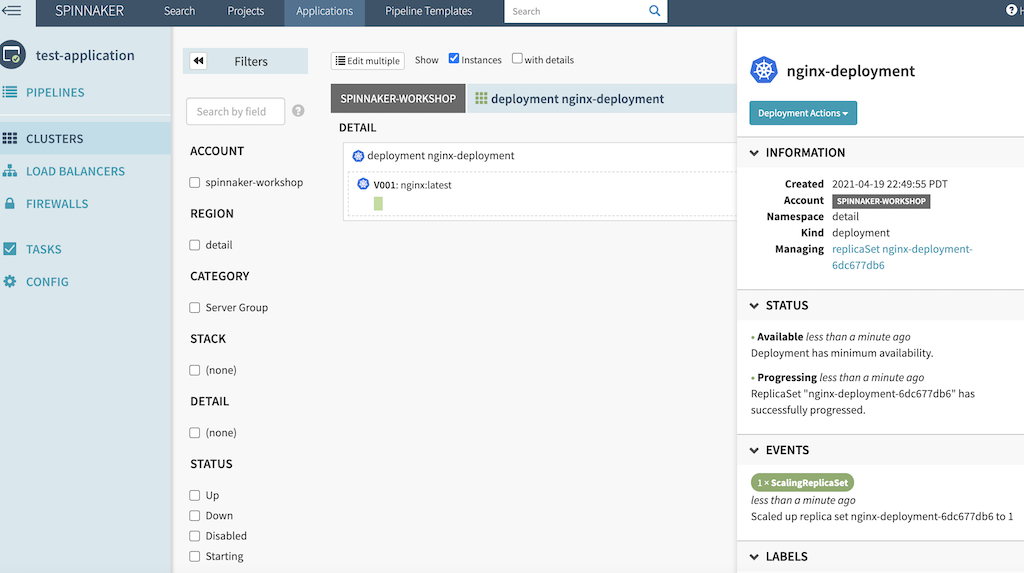This screenshot has height=573, width=1024.
Task: Select the green instance square under V001
Action: [x=378, y=204]
